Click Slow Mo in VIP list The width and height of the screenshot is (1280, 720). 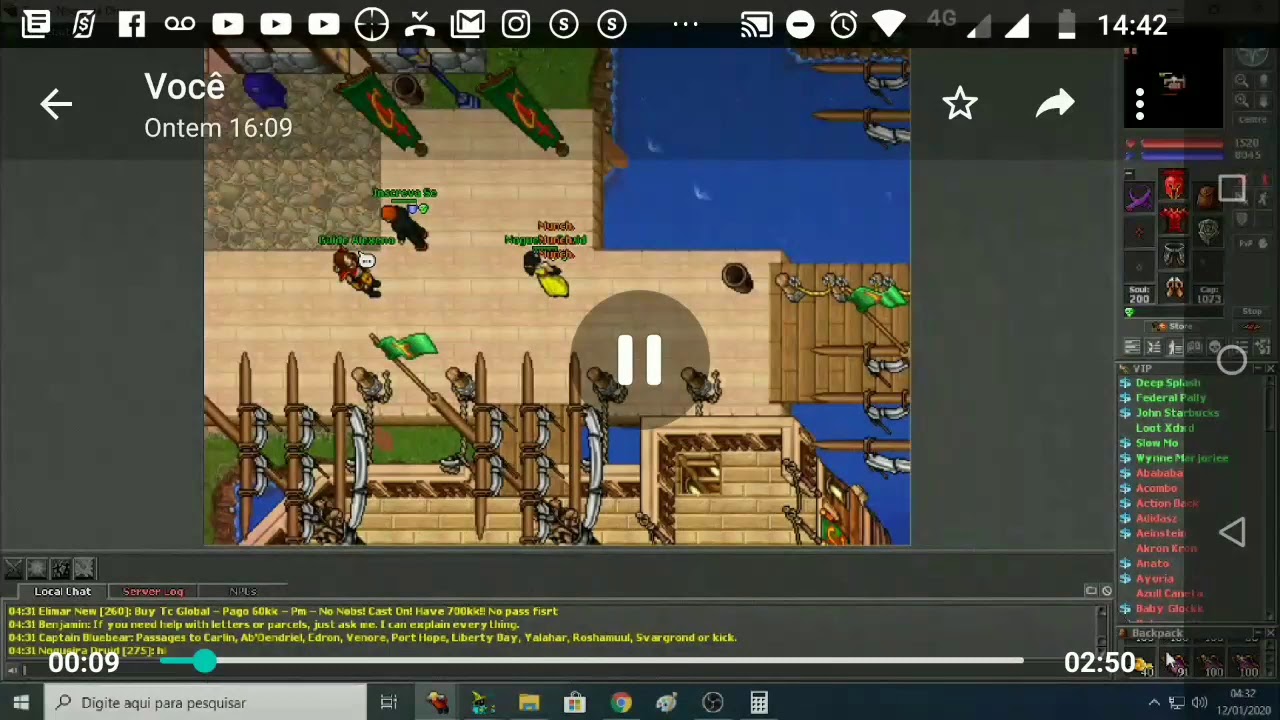[x=1156, y=443]
